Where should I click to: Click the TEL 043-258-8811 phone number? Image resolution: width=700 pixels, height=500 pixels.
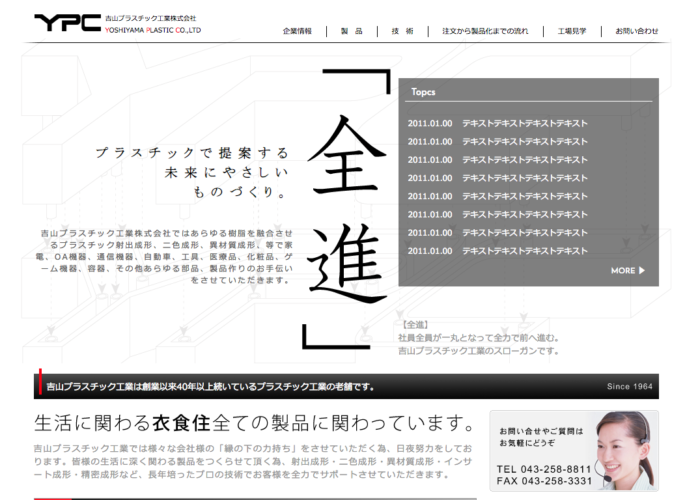coord(541,468)
